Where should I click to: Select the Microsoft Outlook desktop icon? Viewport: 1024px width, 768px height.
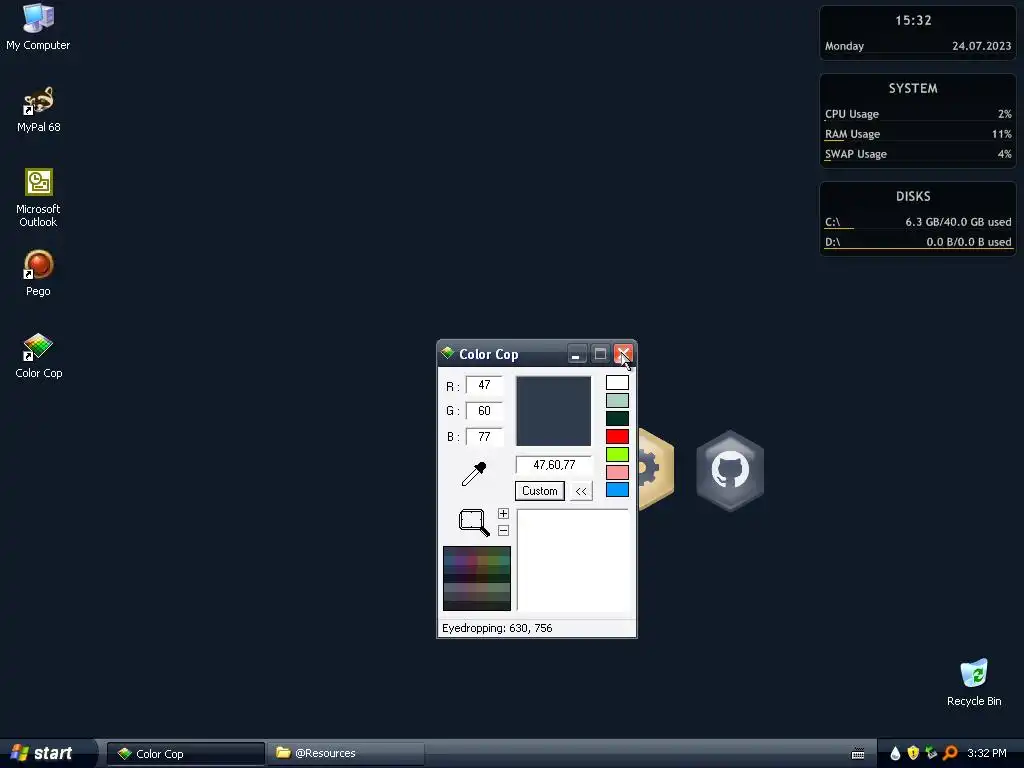click(38, 198)
